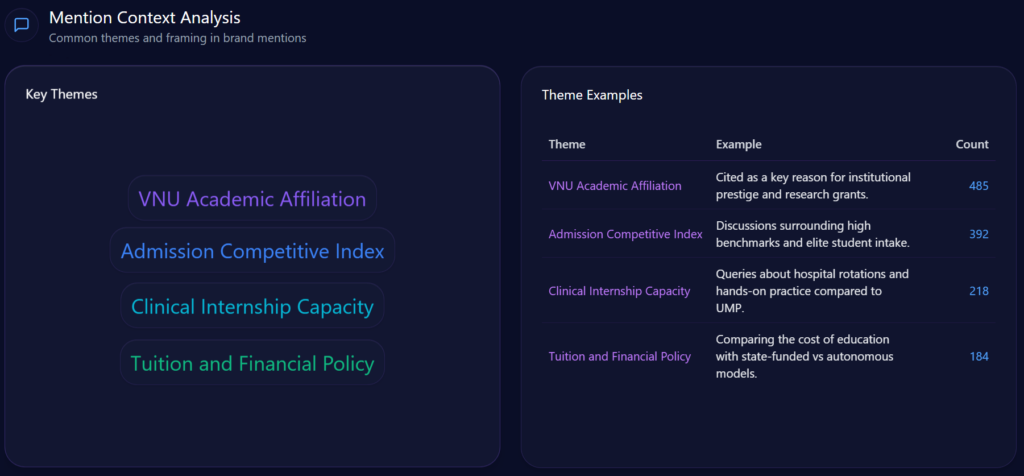Select the 218 count value

(x=978, y=291)
